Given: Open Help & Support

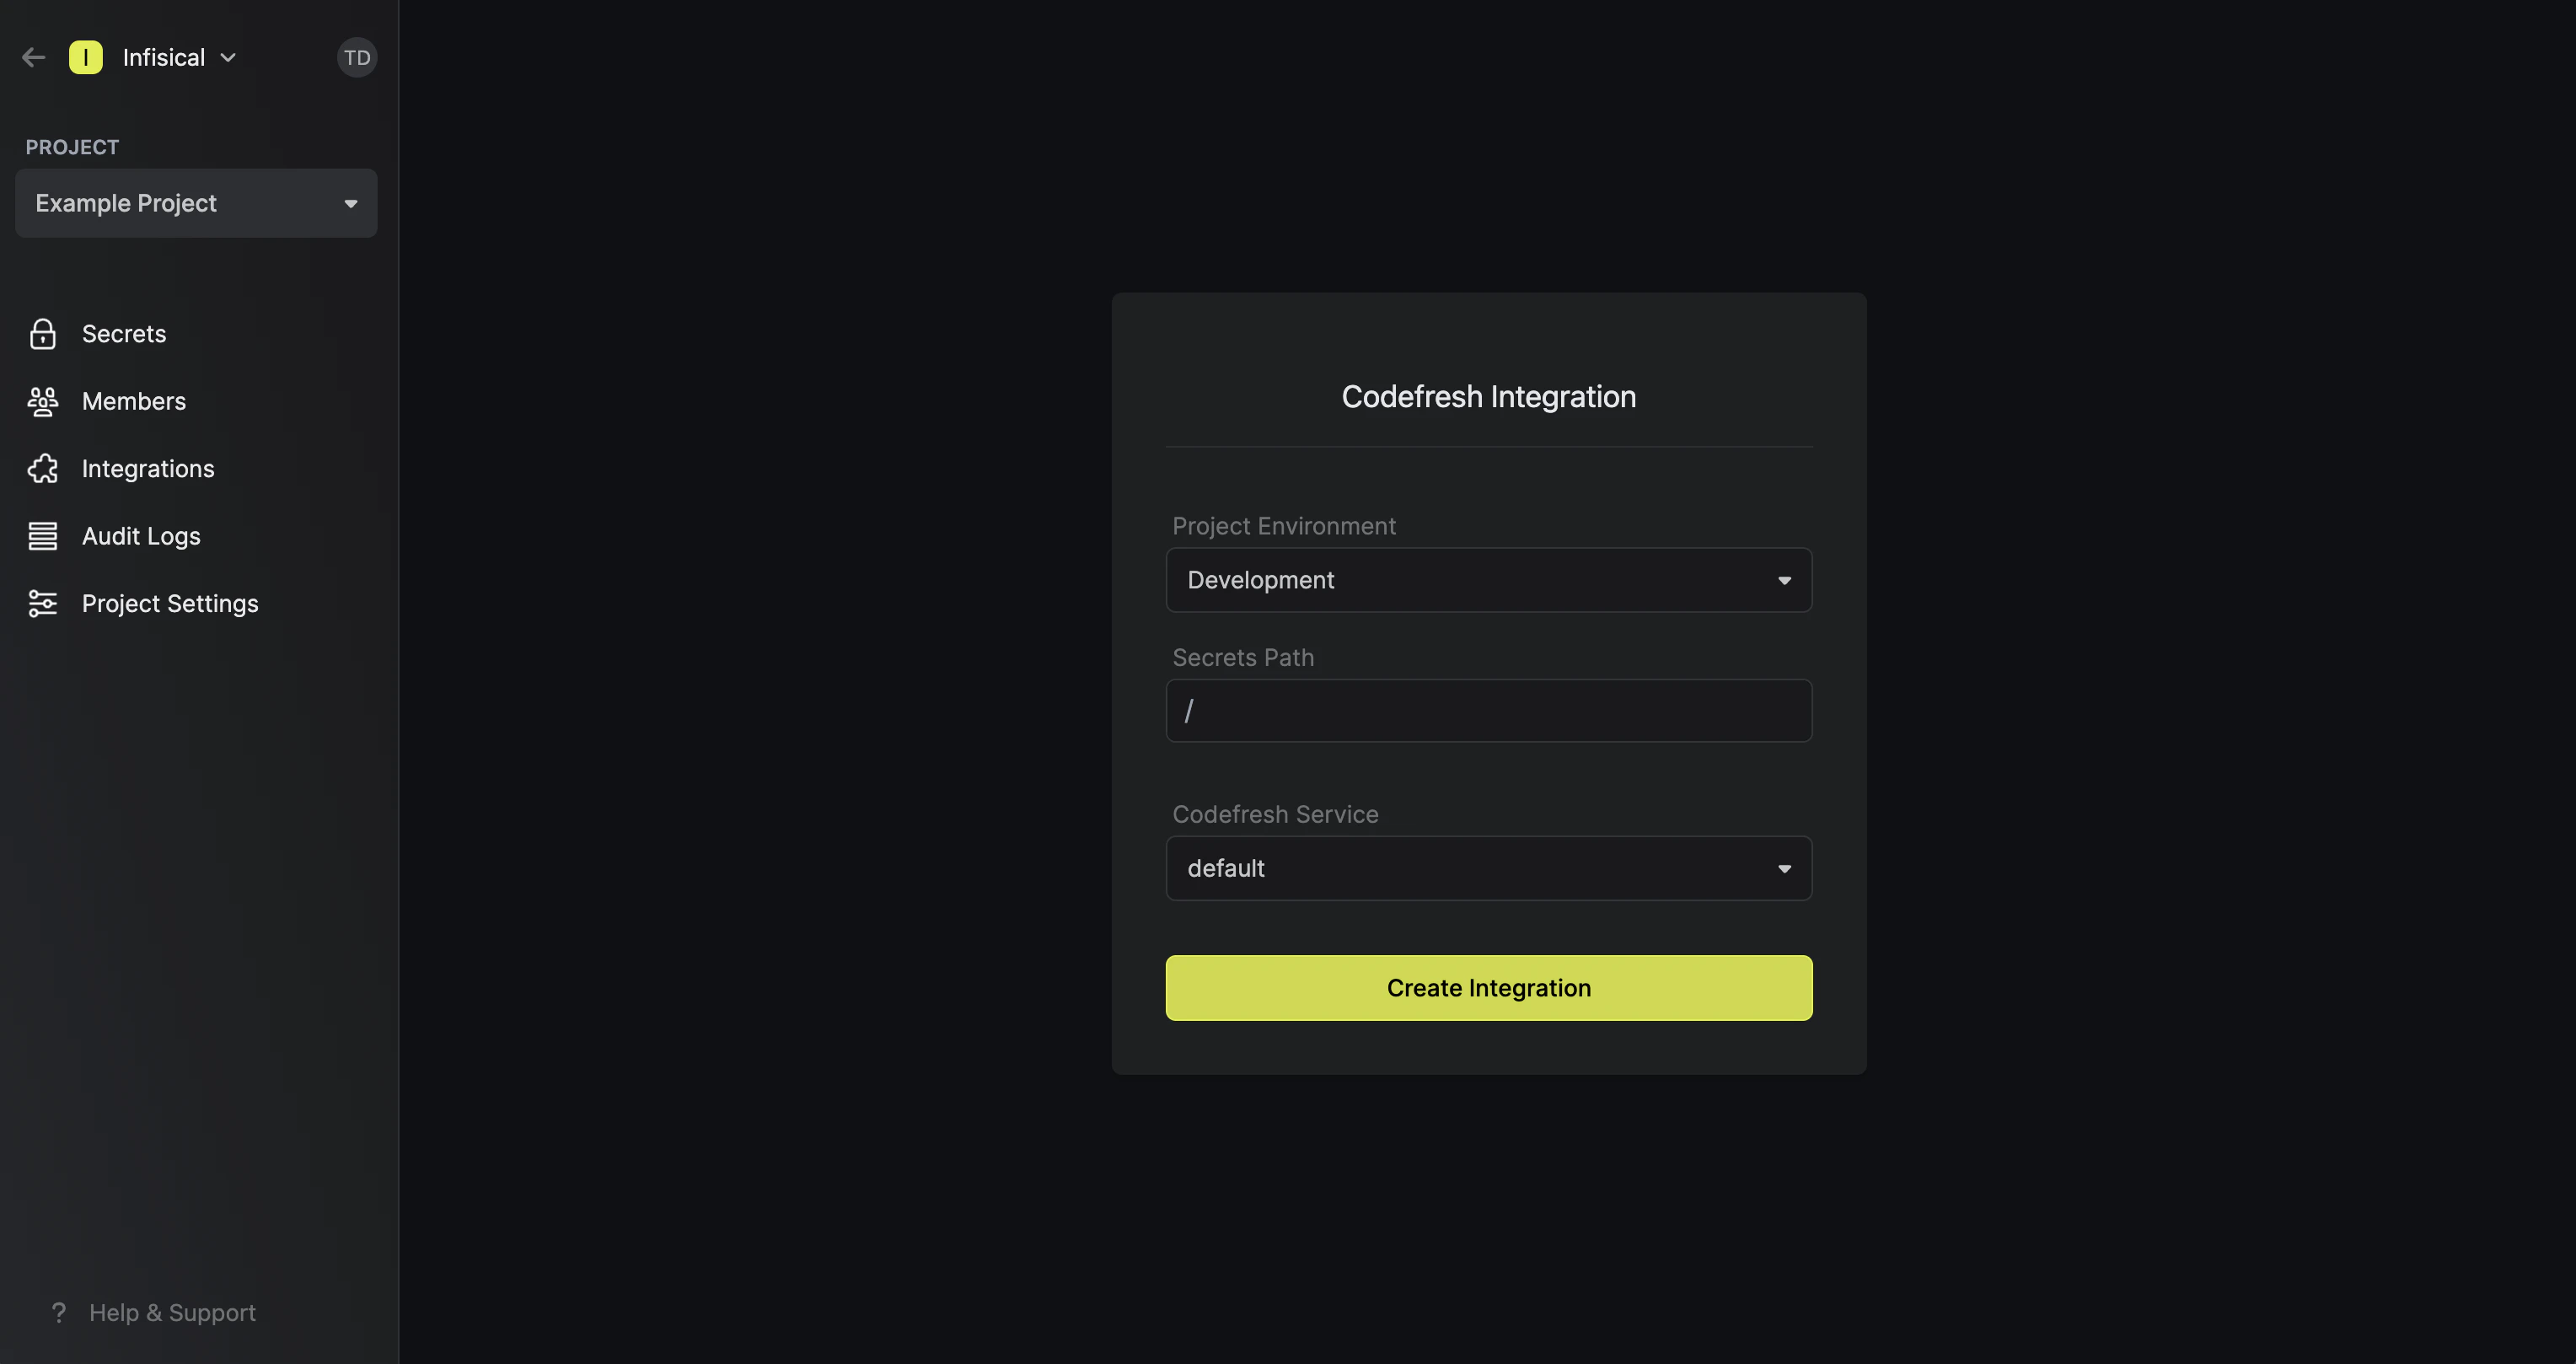Looking at the screenshot, I should (172, 1312).
